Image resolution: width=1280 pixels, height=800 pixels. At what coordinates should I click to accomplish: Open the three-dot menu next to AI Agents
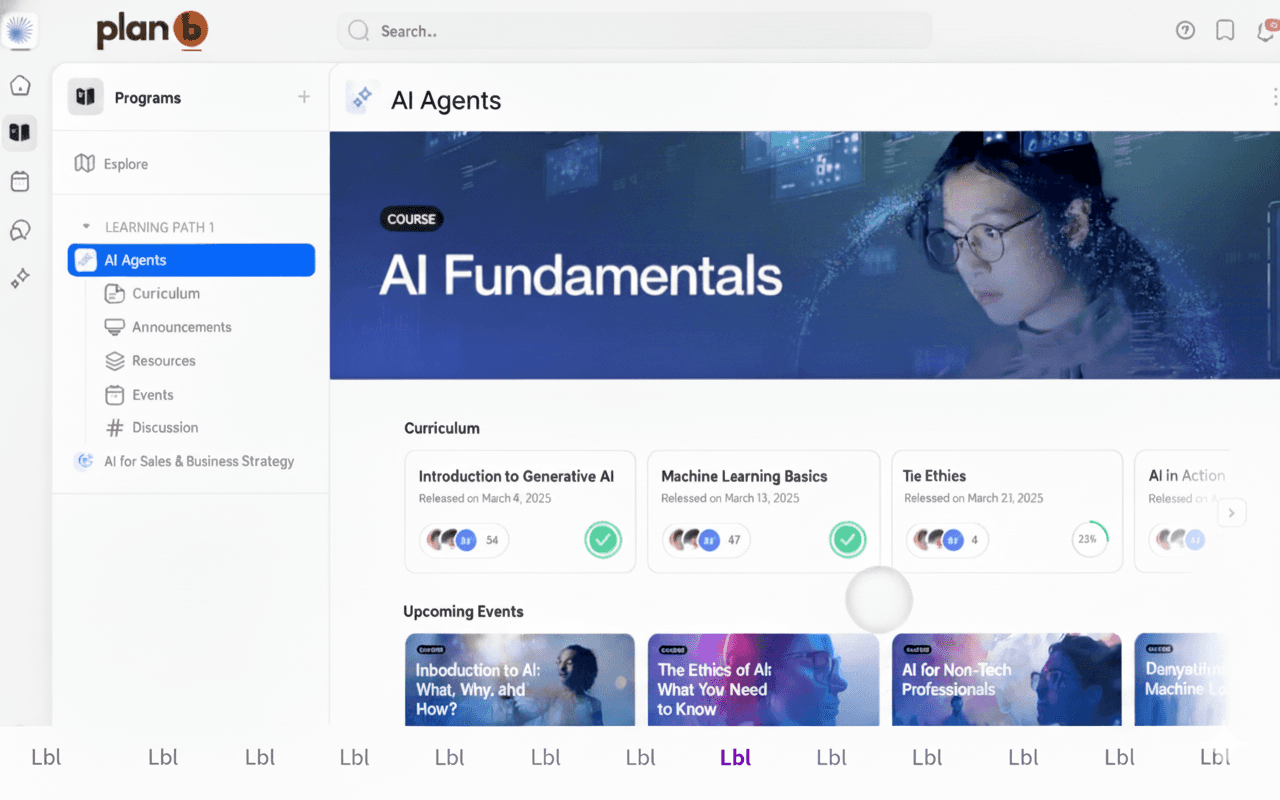click(x=1274, y=97)
